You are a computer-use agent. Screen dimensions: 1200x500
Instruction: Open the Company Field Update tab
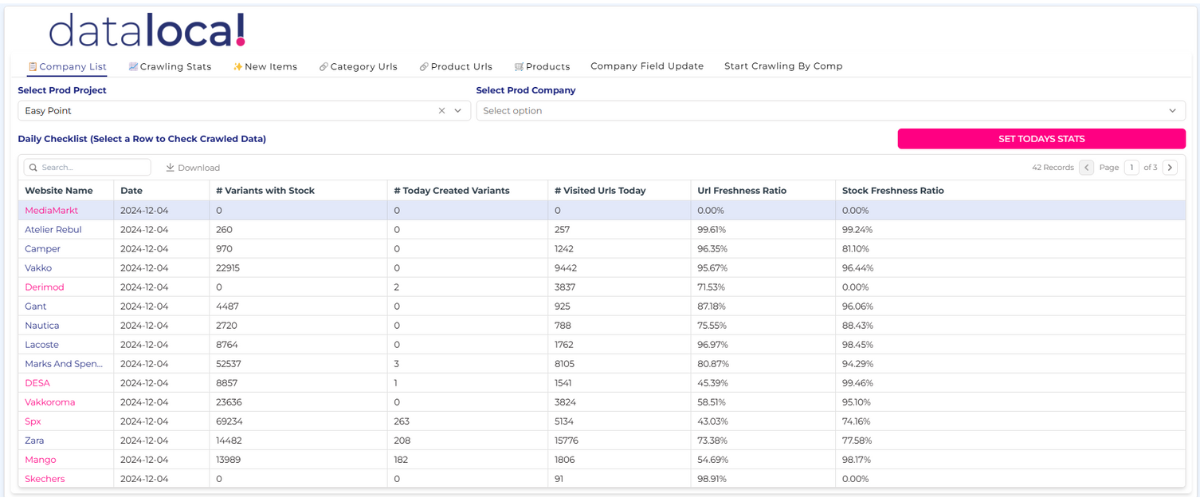(647, 67)
